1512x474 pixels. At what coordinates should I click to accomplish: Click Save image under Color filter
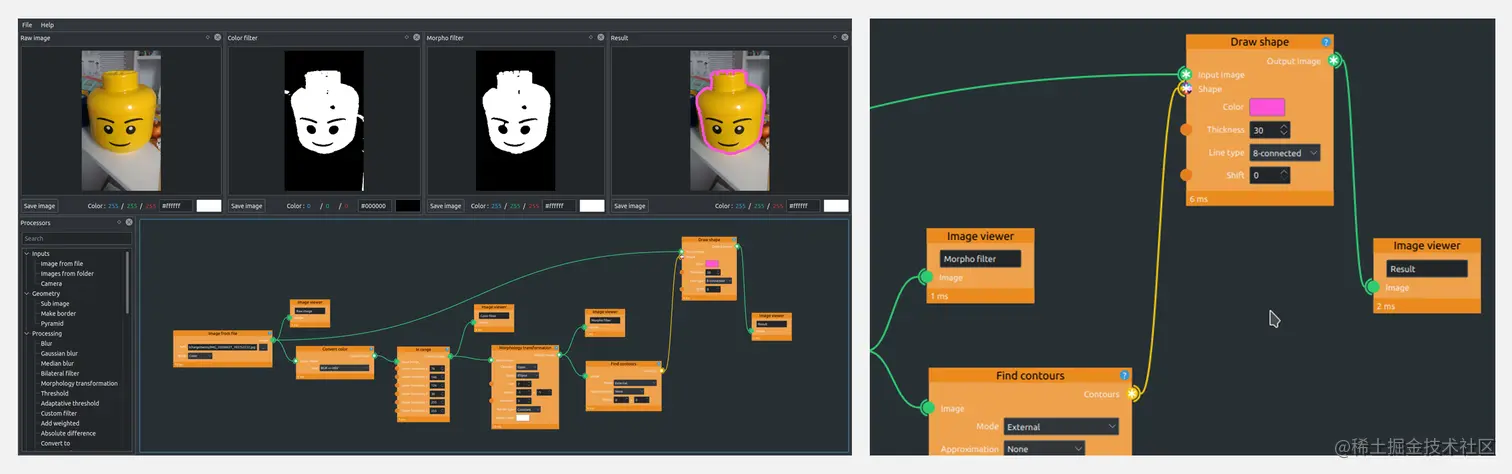point(246,206)
